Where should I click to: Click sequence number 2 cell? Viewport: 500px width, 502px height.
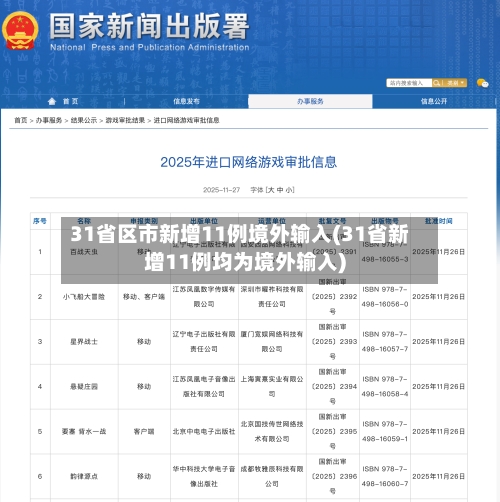point(40,297)
